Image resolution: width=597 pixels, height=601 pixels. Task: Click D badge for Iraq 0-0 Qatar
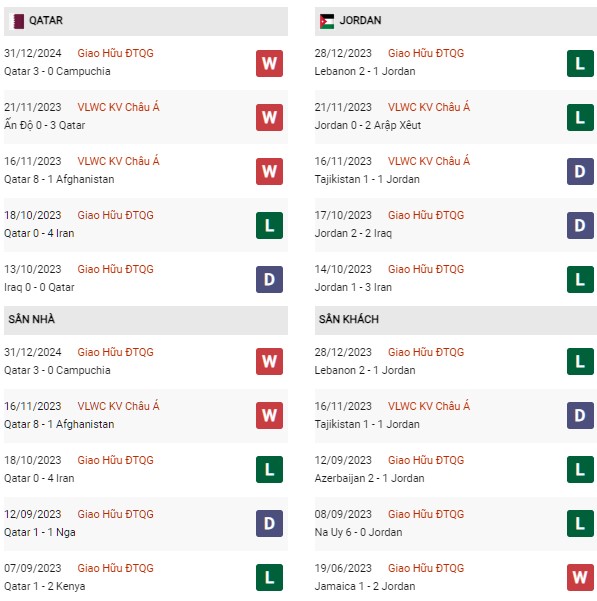coord(269,279)
